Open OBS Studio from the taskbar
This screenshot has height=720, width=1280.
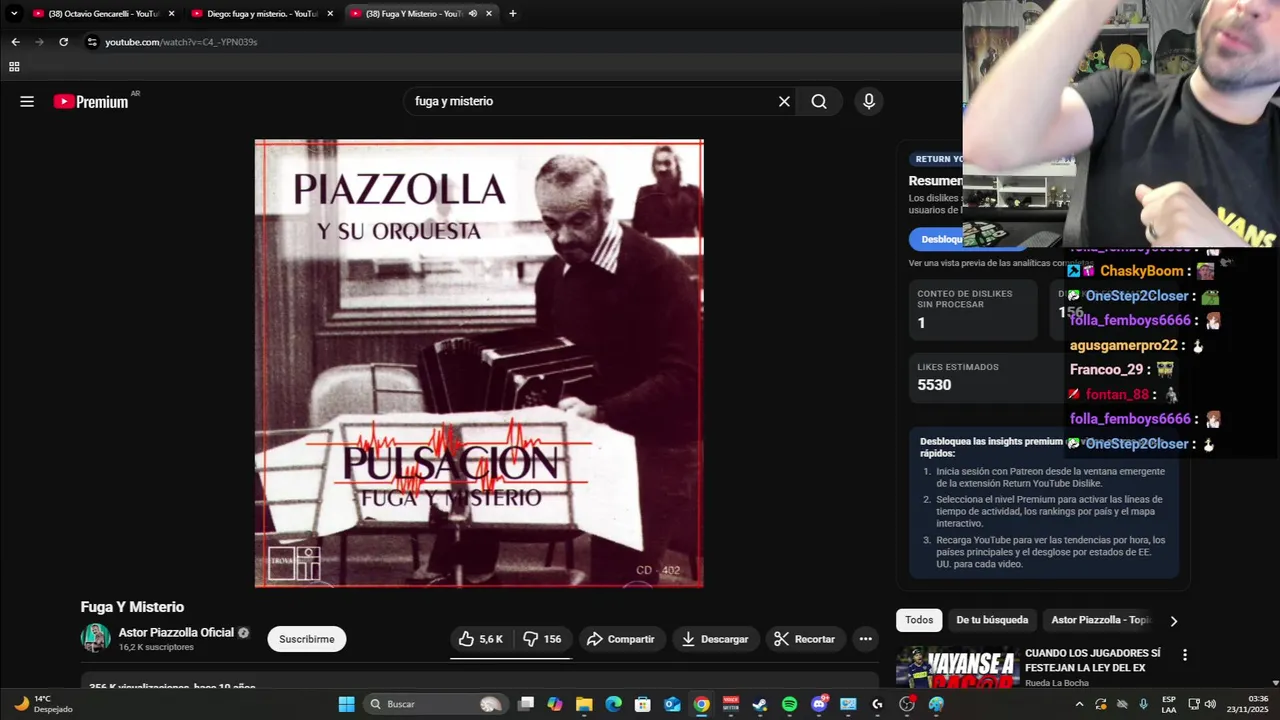click(907, 704)
